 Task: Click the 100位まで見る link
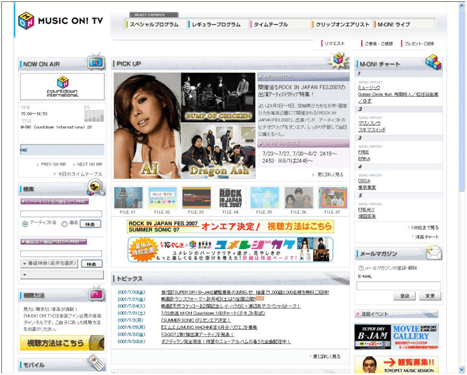coord(423,227)
